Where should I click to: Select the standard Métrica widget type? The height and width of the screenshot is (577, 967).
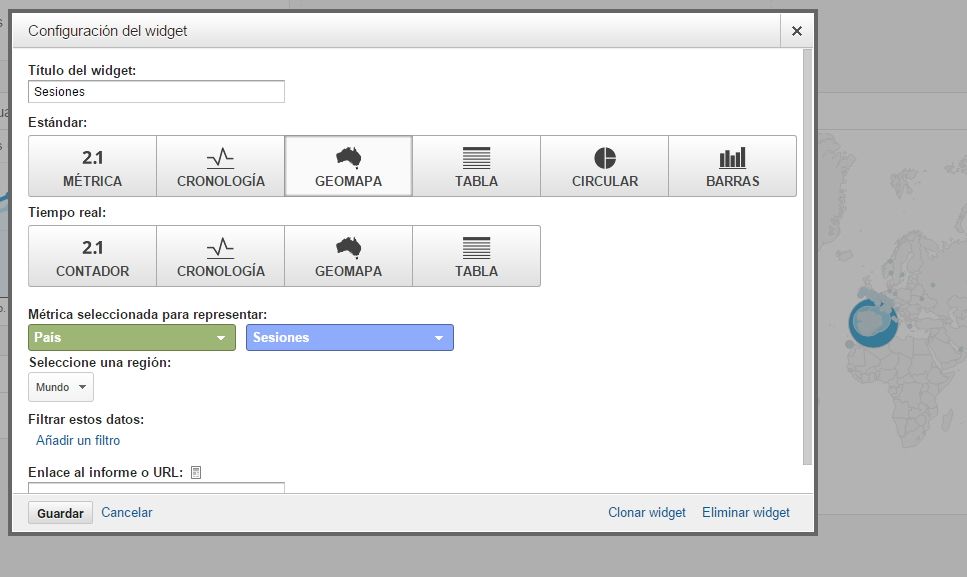(x=93, y=166)
